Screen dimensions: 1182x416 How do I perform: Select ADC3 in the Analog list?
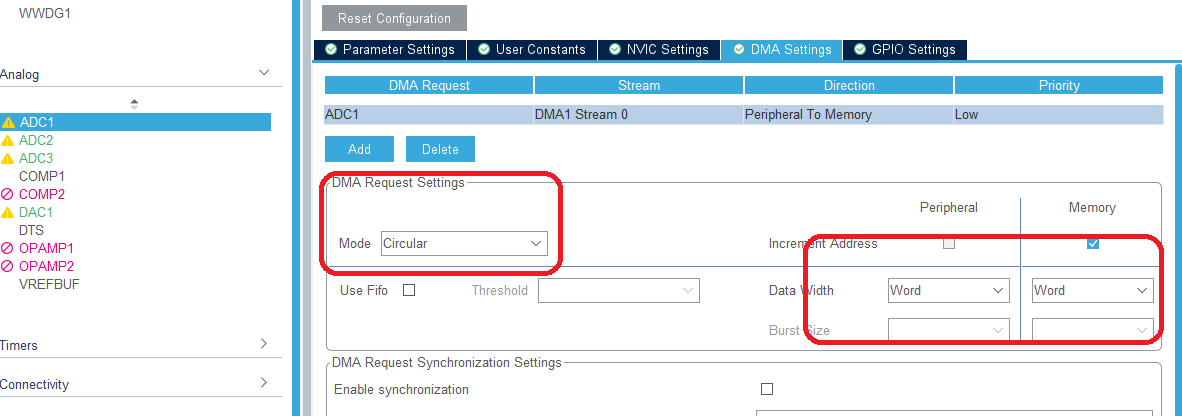coord(36,158)
